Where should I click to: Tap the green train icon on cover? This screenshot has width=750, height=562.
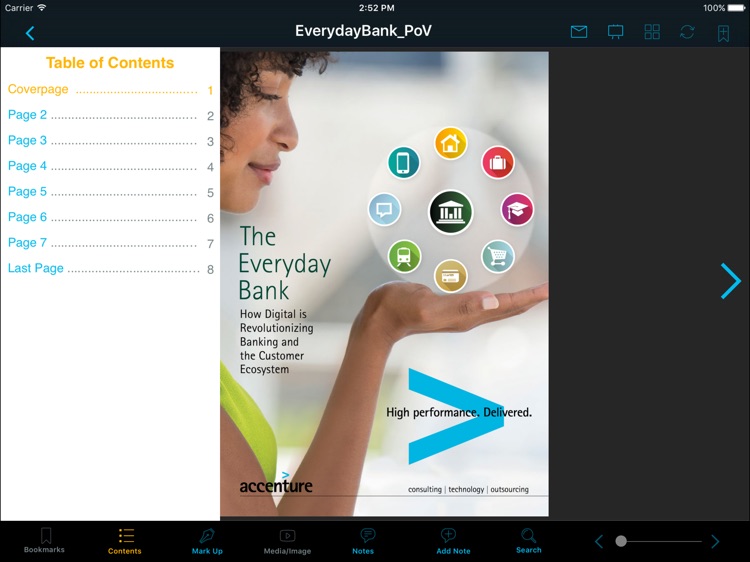point(404,256)
